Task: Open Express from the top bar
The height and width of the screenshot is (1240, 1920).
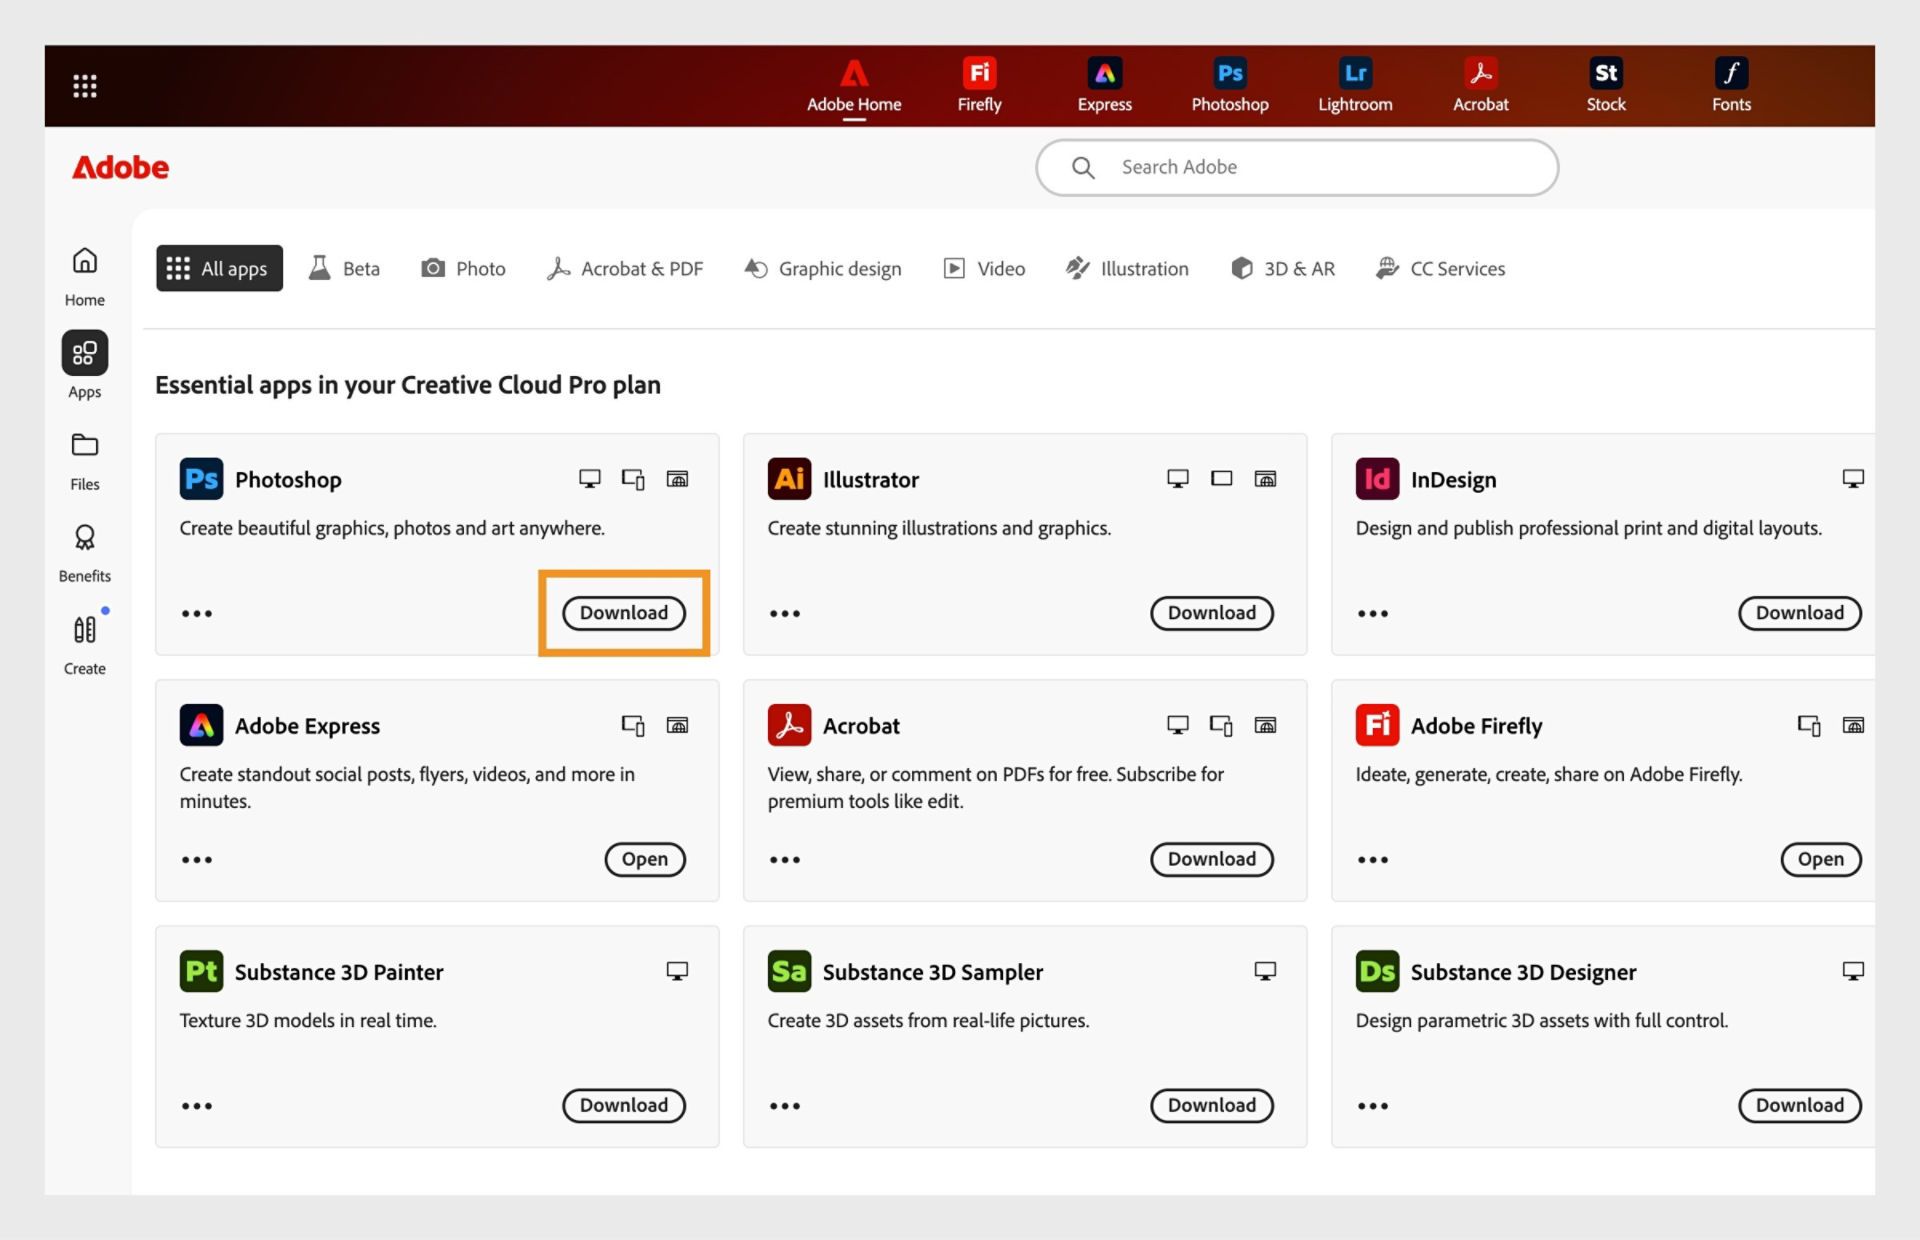Action: [x=1104, y=86]
